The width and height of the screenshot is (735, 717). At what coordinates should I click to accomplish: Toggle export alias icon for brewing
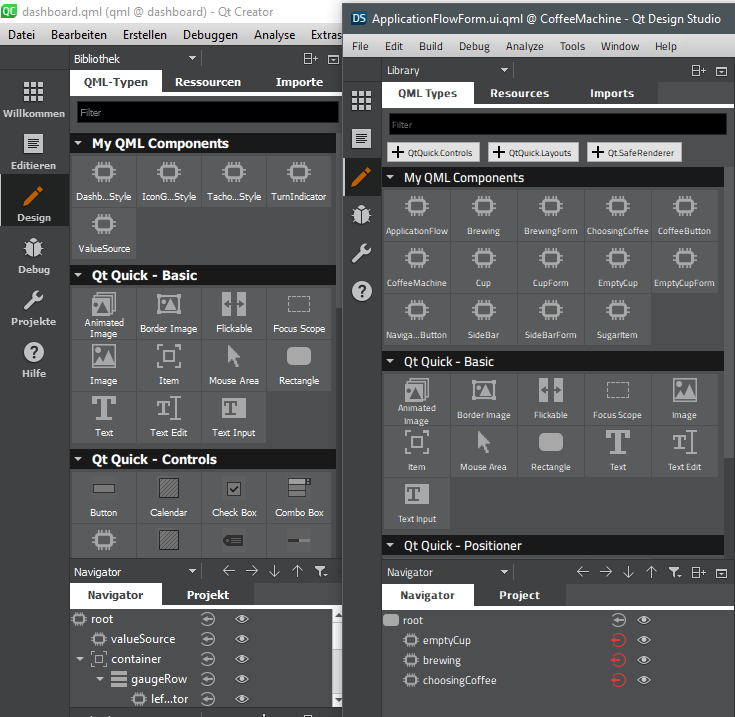(x=617, y=660)
